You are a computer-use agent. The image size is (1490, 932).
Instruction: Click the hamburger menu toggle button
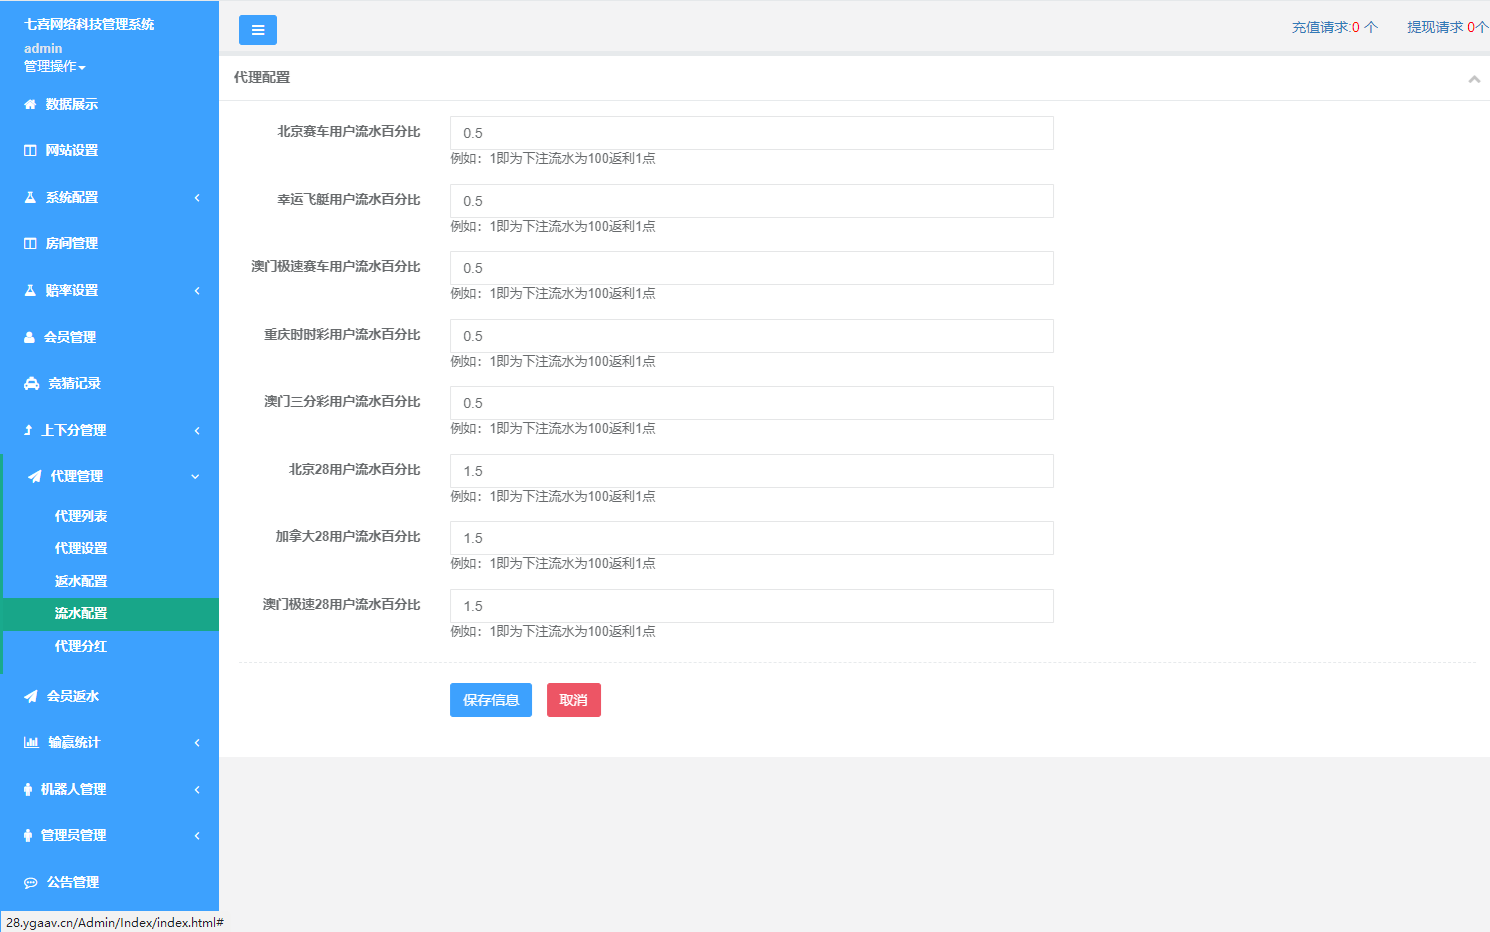pyautogui.click(x=257, y=30)
